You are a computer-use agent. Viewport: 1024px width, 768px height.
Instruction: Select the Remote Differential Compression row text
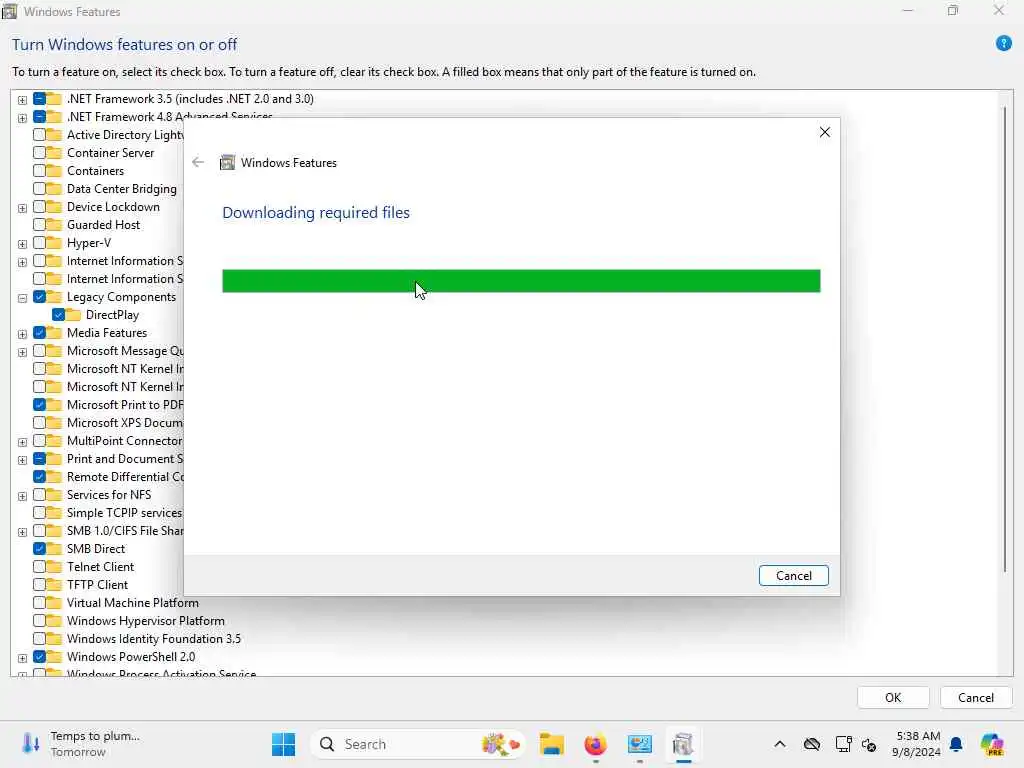click(x=125, y=477)
